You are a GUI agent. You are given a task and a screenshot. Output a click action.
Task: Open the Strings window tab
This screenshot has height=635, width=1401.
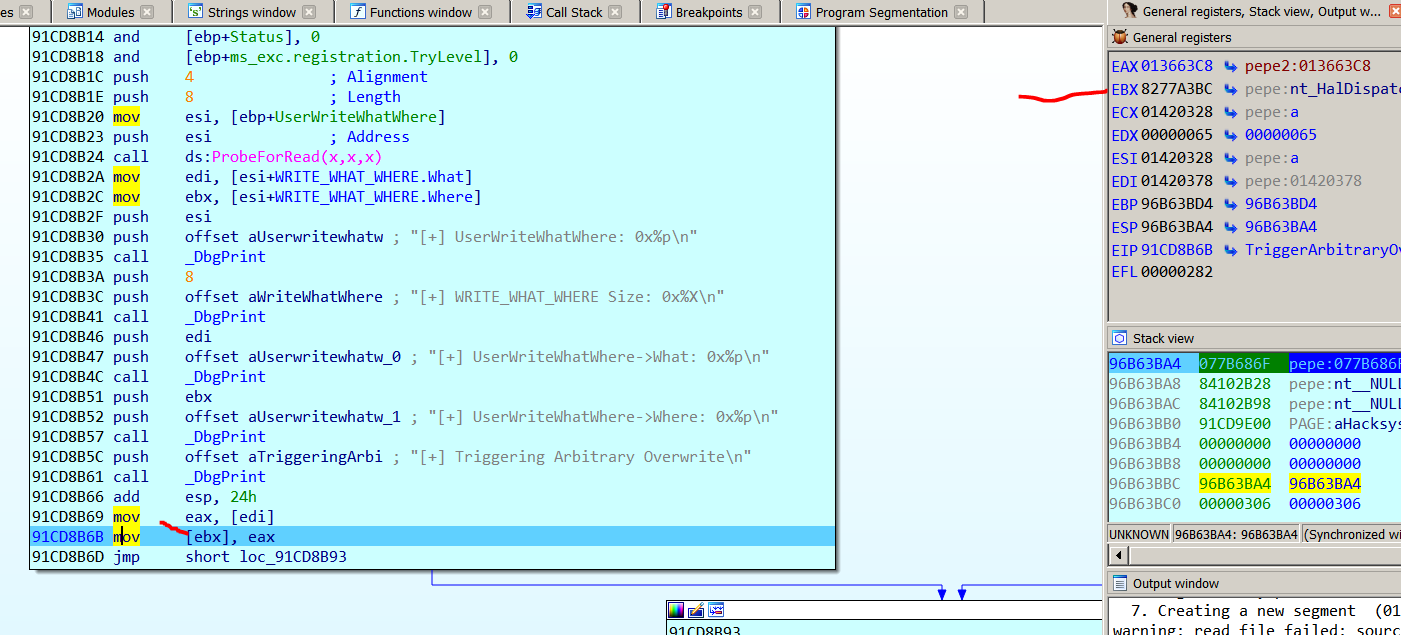(x=251, y=12)
